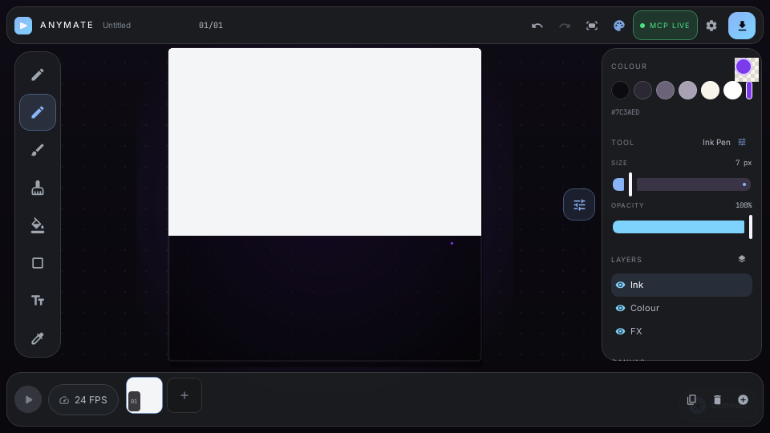
Task: Select the Brush tool
Action: [x=37, y=150]
